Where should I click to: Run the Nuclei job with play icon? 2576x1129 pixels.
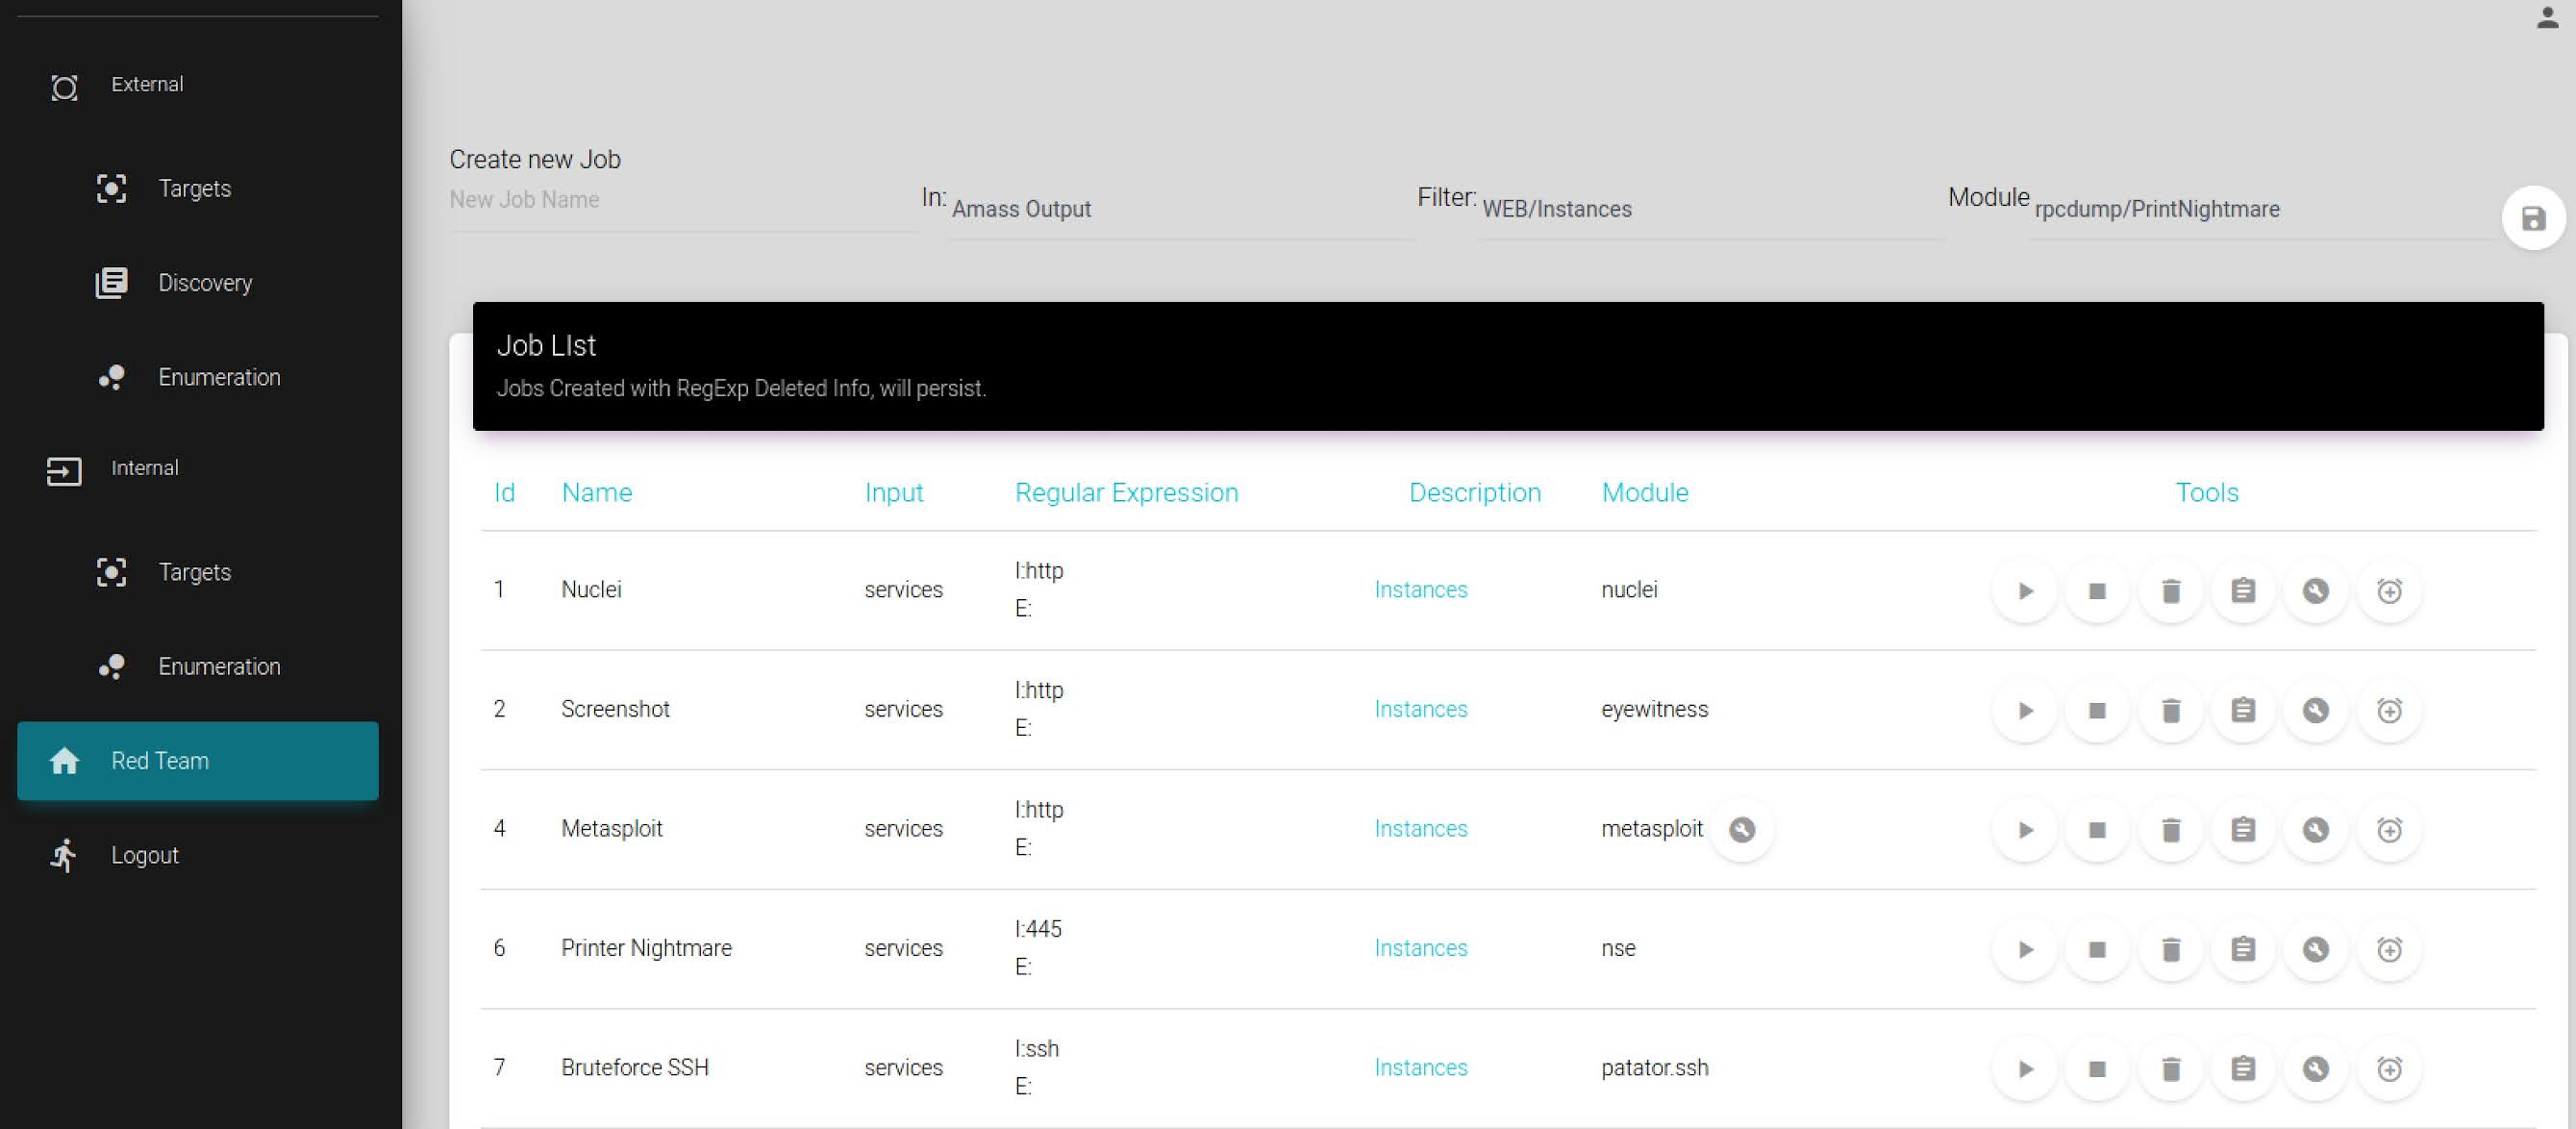click(x=2025, y=591)
